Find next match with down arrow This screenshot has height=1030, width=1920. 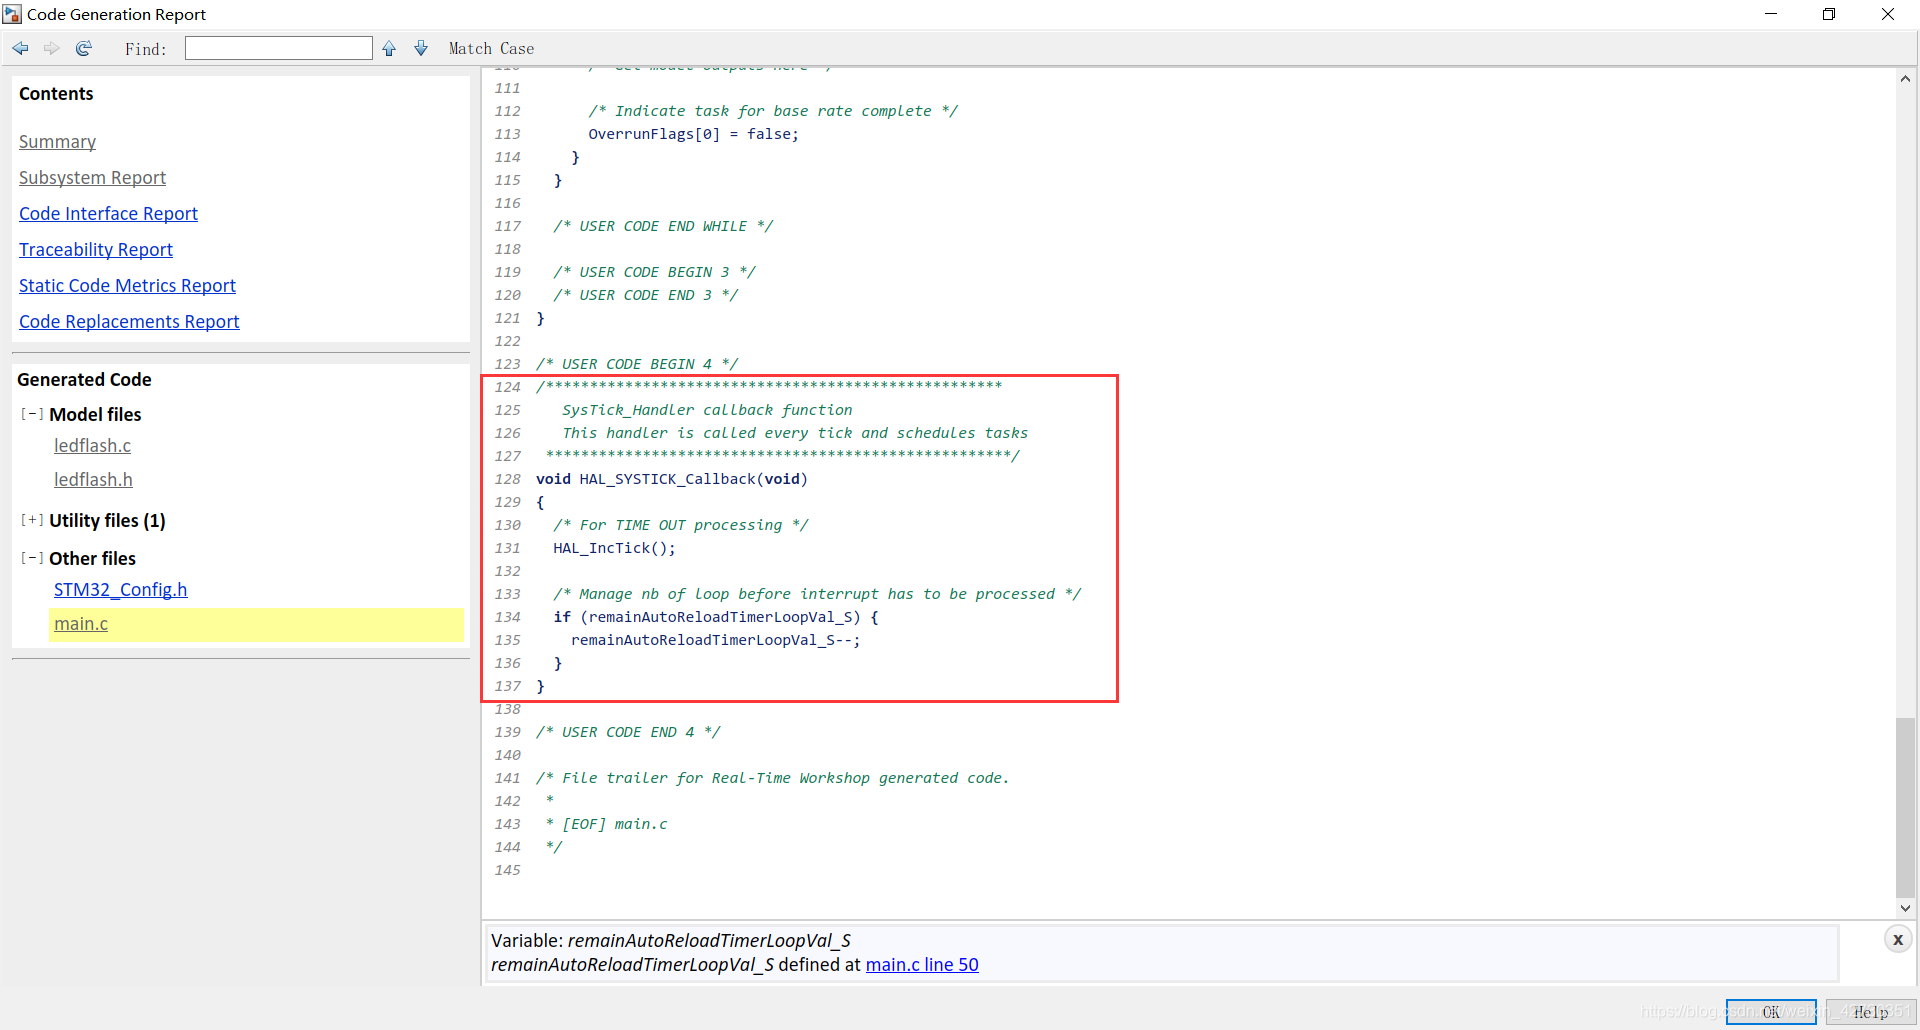tap(421, 48)
